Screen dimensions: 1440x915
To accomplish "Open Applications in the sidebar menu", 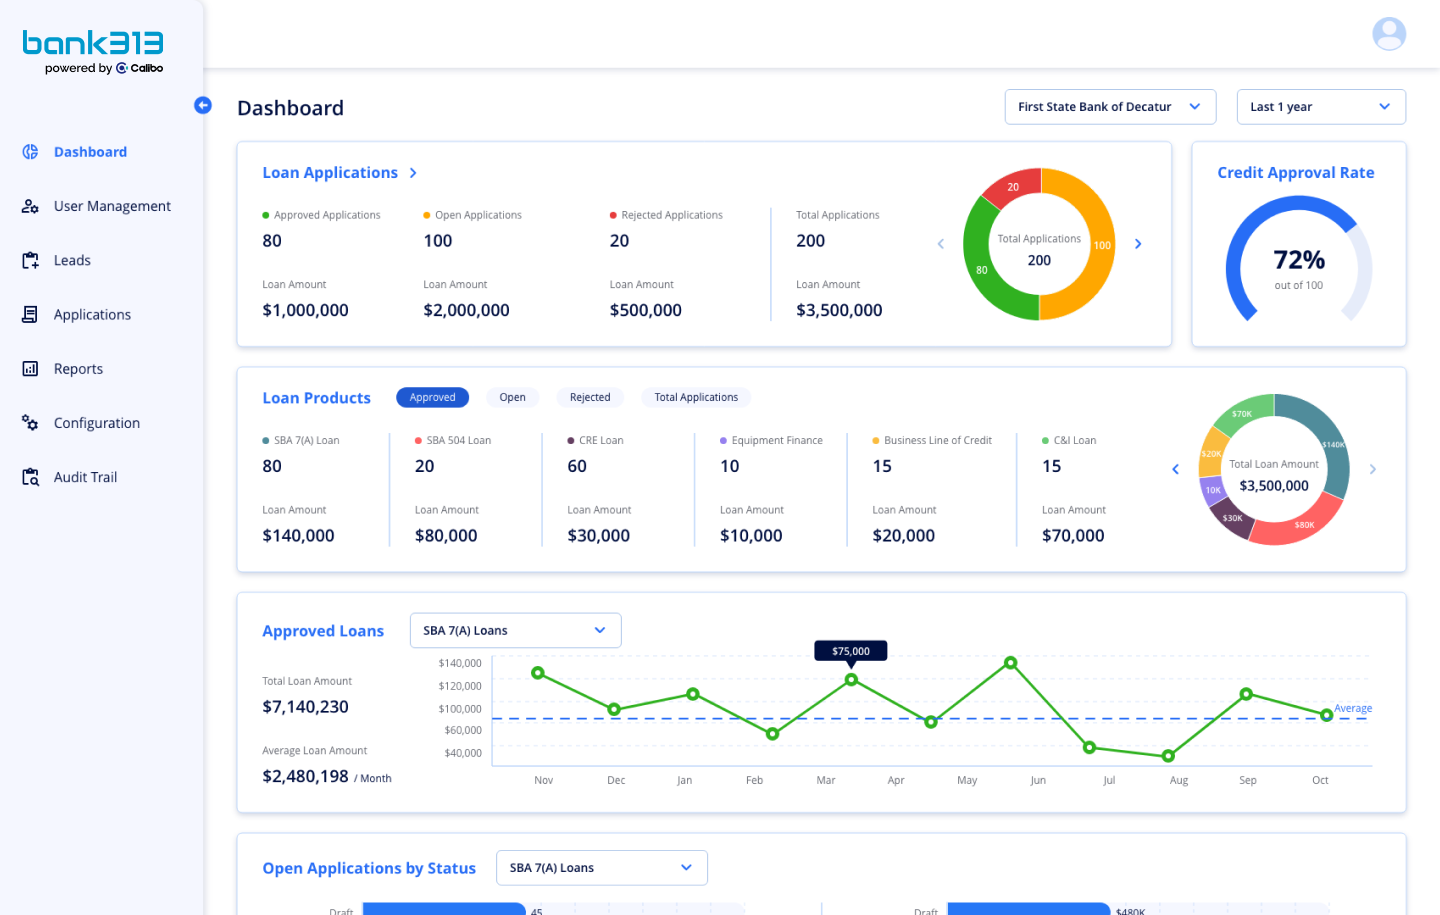I will [x=92, y=314].
